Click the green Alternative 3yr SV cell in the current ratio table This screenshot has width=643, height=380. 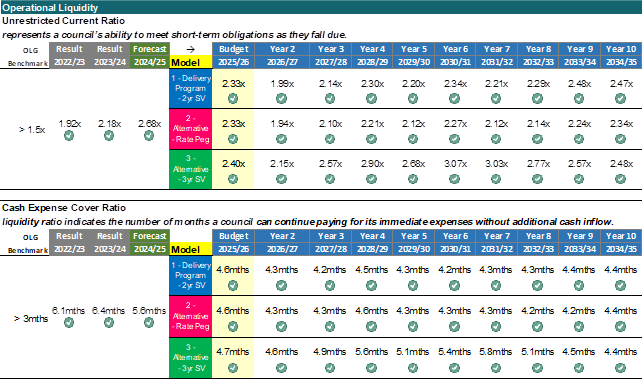point(191,169)
